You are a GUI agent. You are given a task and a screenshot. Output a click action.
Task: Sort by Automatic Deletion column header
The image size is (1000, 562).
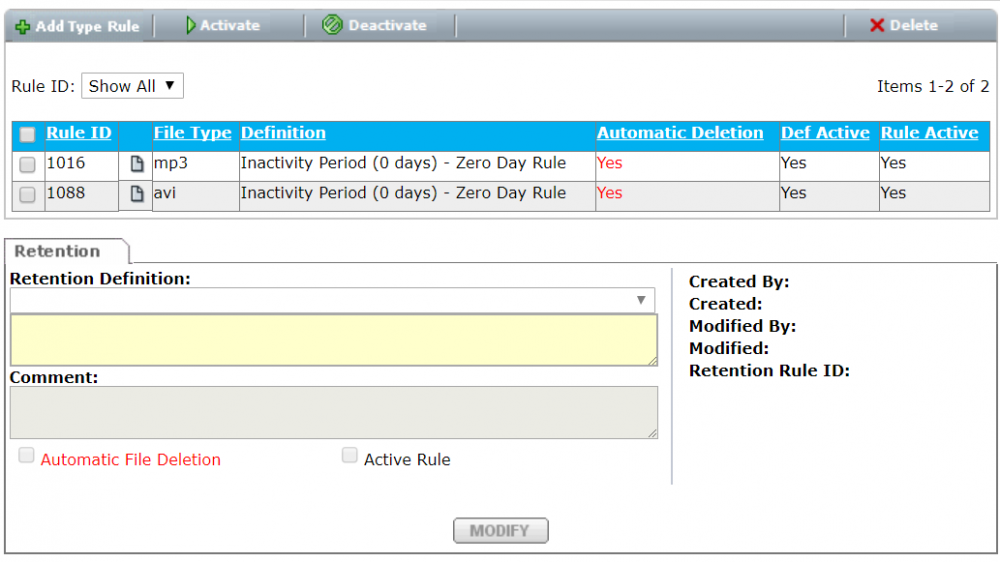pos(680,133)
